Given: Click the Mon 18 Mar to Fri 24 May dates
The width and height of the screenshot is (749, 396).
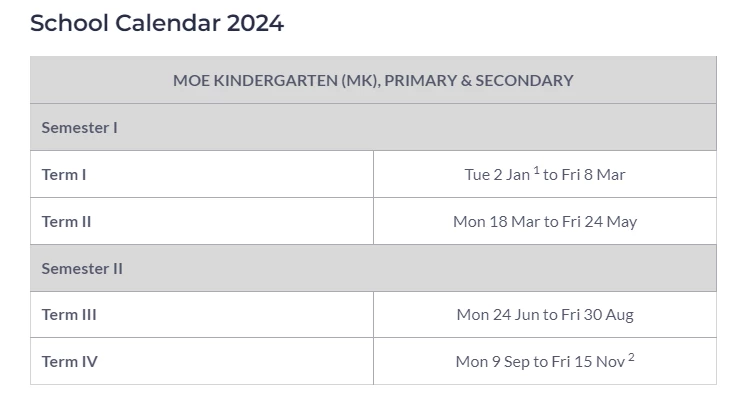Looking at the screenshot, I should coord(545,222).
